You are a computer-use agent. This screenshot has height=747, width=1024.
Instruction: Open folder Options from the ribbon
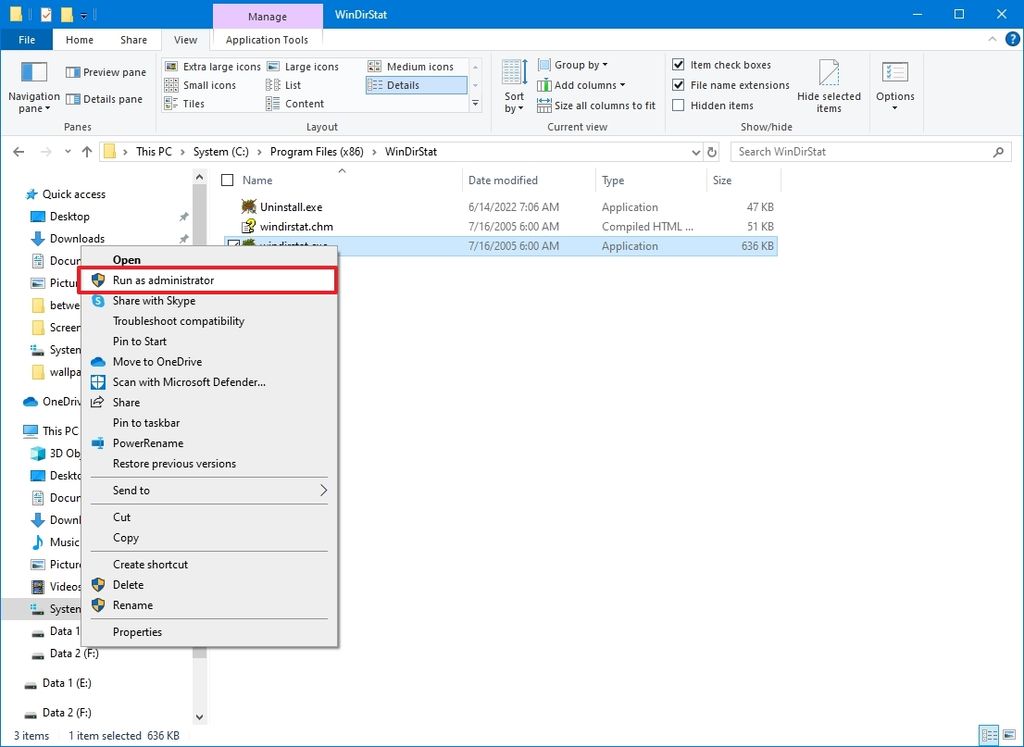895,85
